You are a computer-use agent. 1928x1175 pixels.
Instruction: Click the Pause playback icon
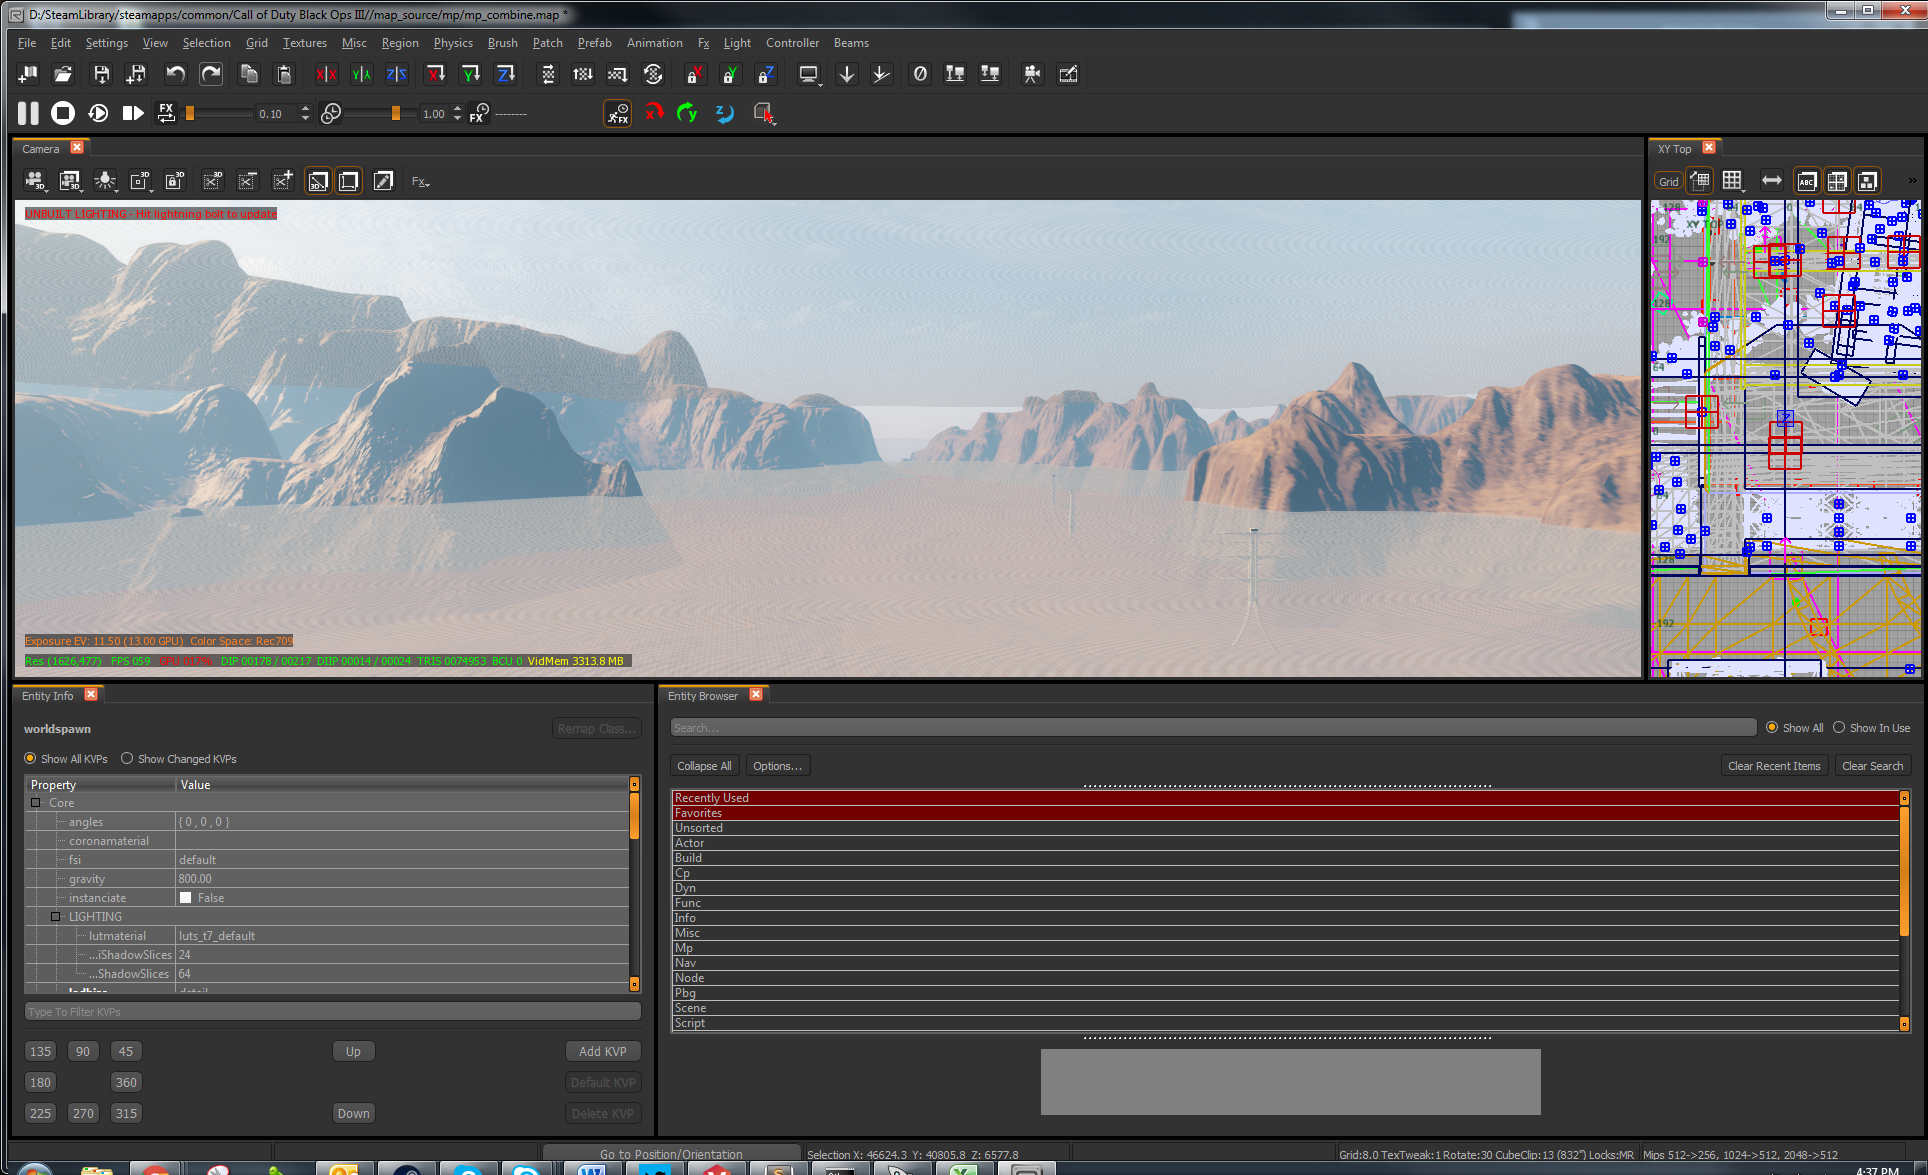point(28,113)
